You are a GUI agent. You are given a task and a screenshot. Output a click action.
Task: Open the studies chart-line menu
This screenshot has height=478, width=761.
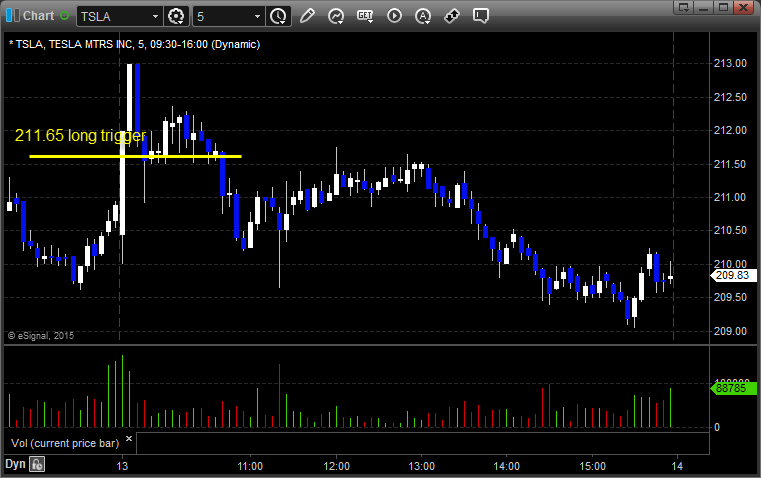point(335,16)
